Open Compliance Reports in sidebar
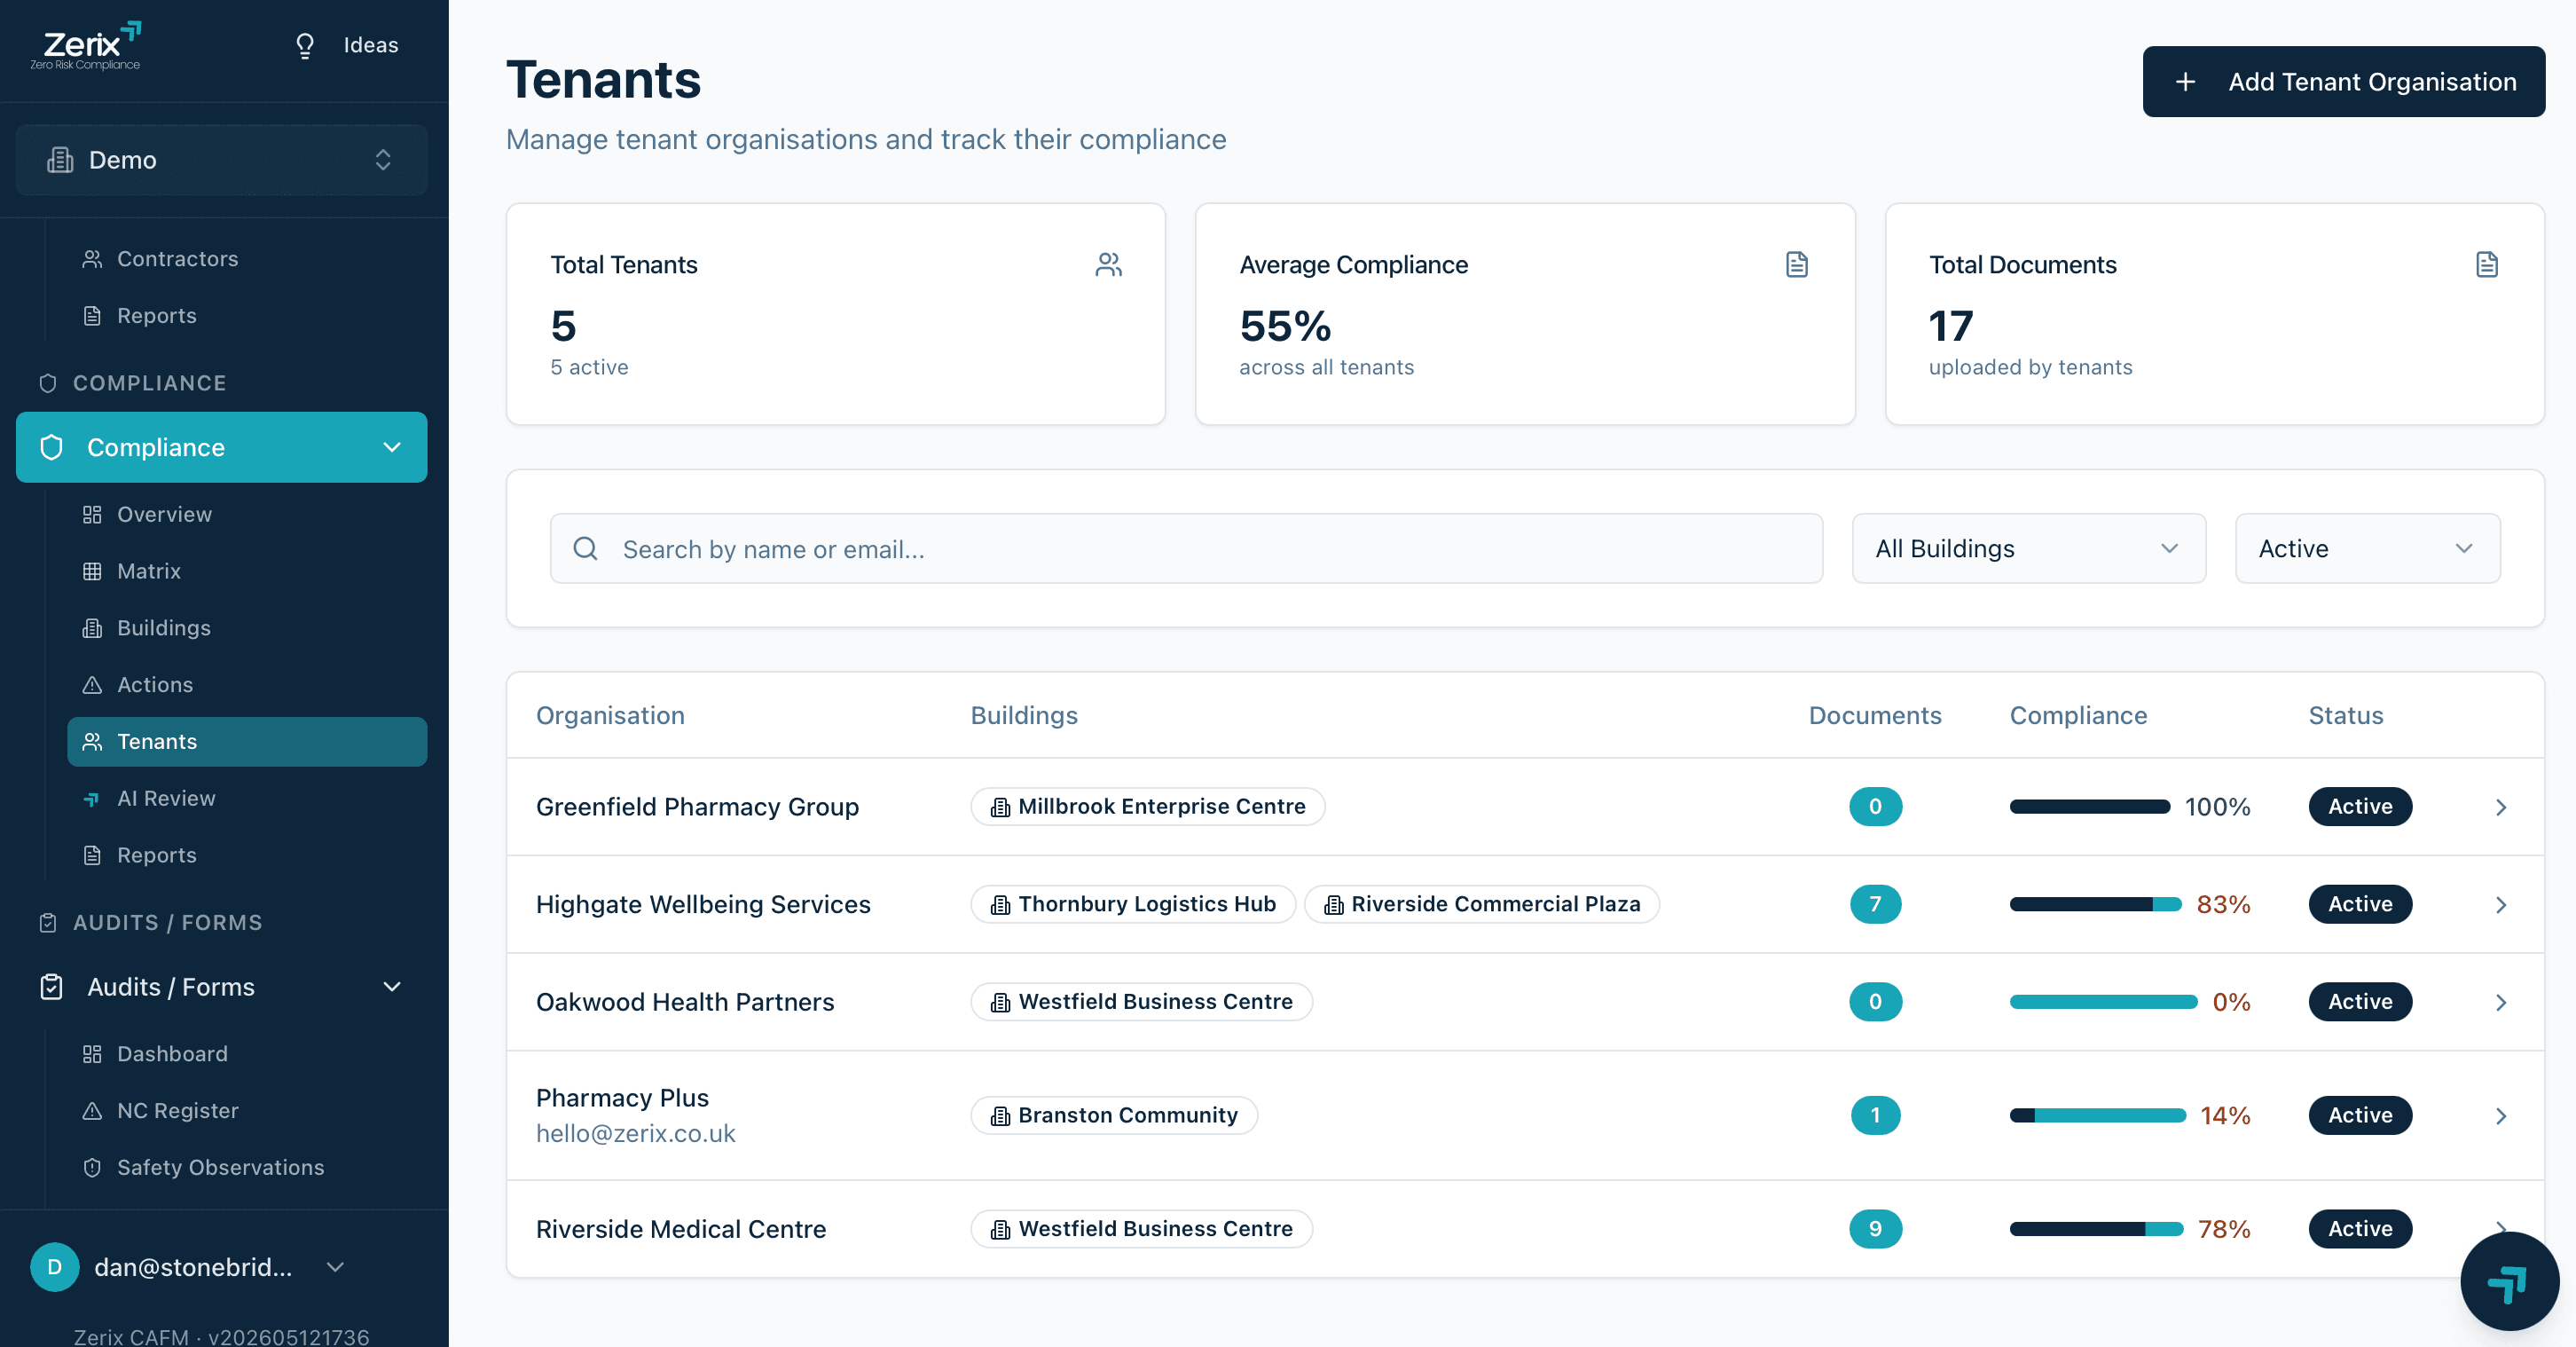This screenshot has height=1347, width=2576. [247, 856]
